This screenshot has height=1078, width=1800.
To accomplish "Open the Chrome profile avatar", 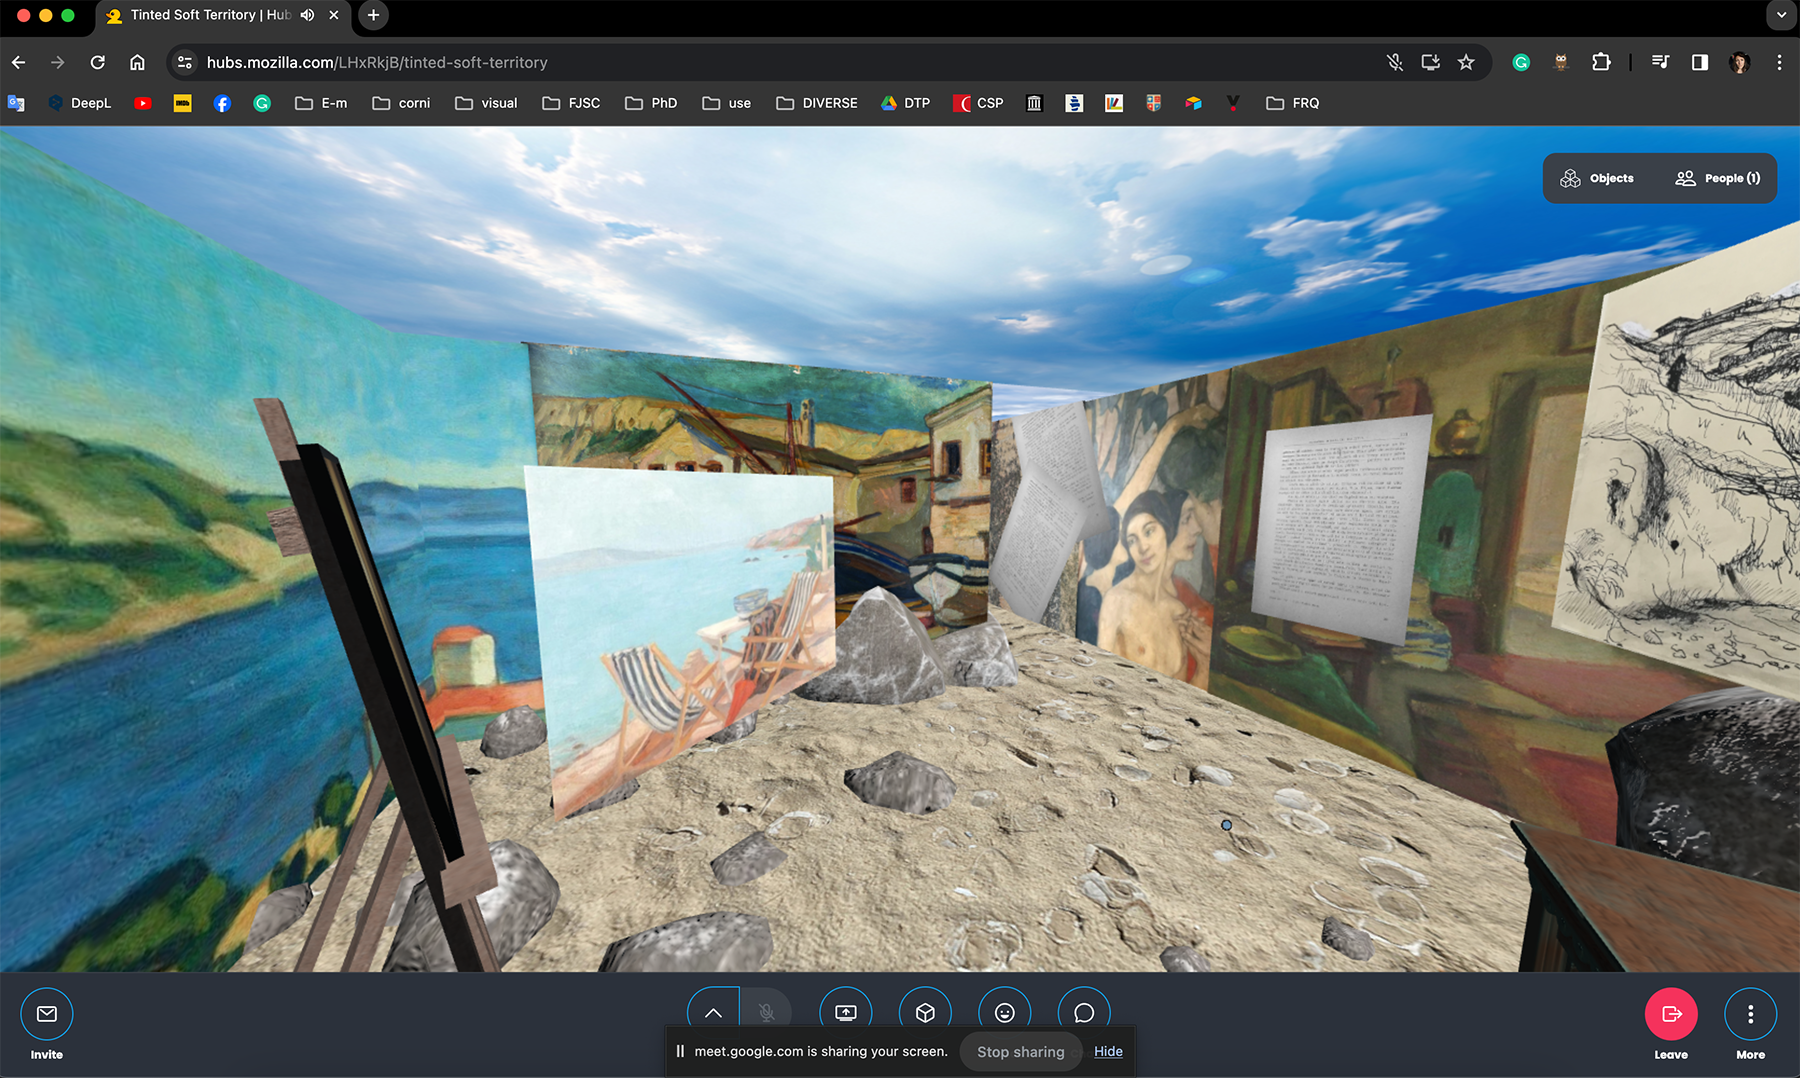I will click(1740, 62).
